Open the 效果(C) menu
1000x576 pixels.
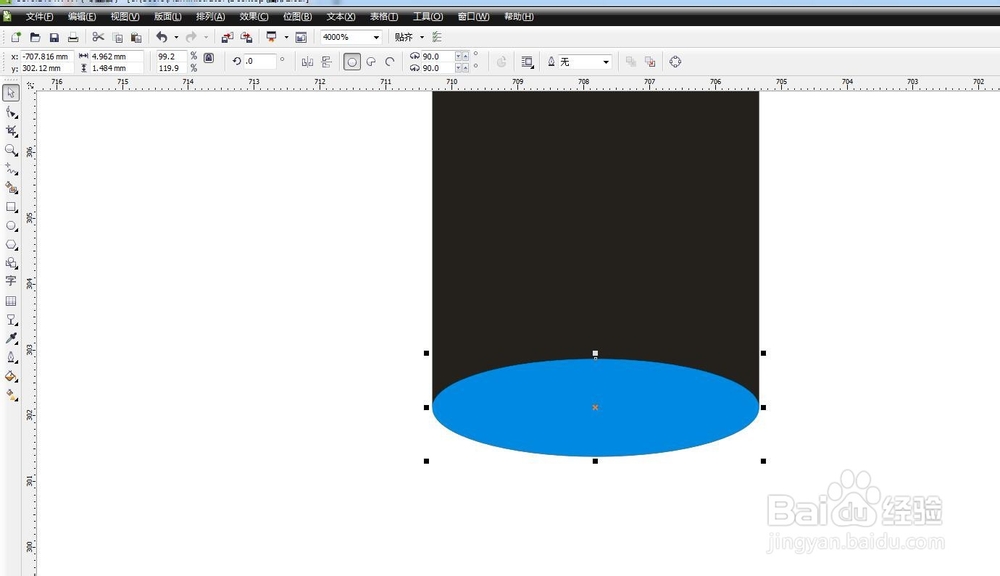tap(254, 17)
